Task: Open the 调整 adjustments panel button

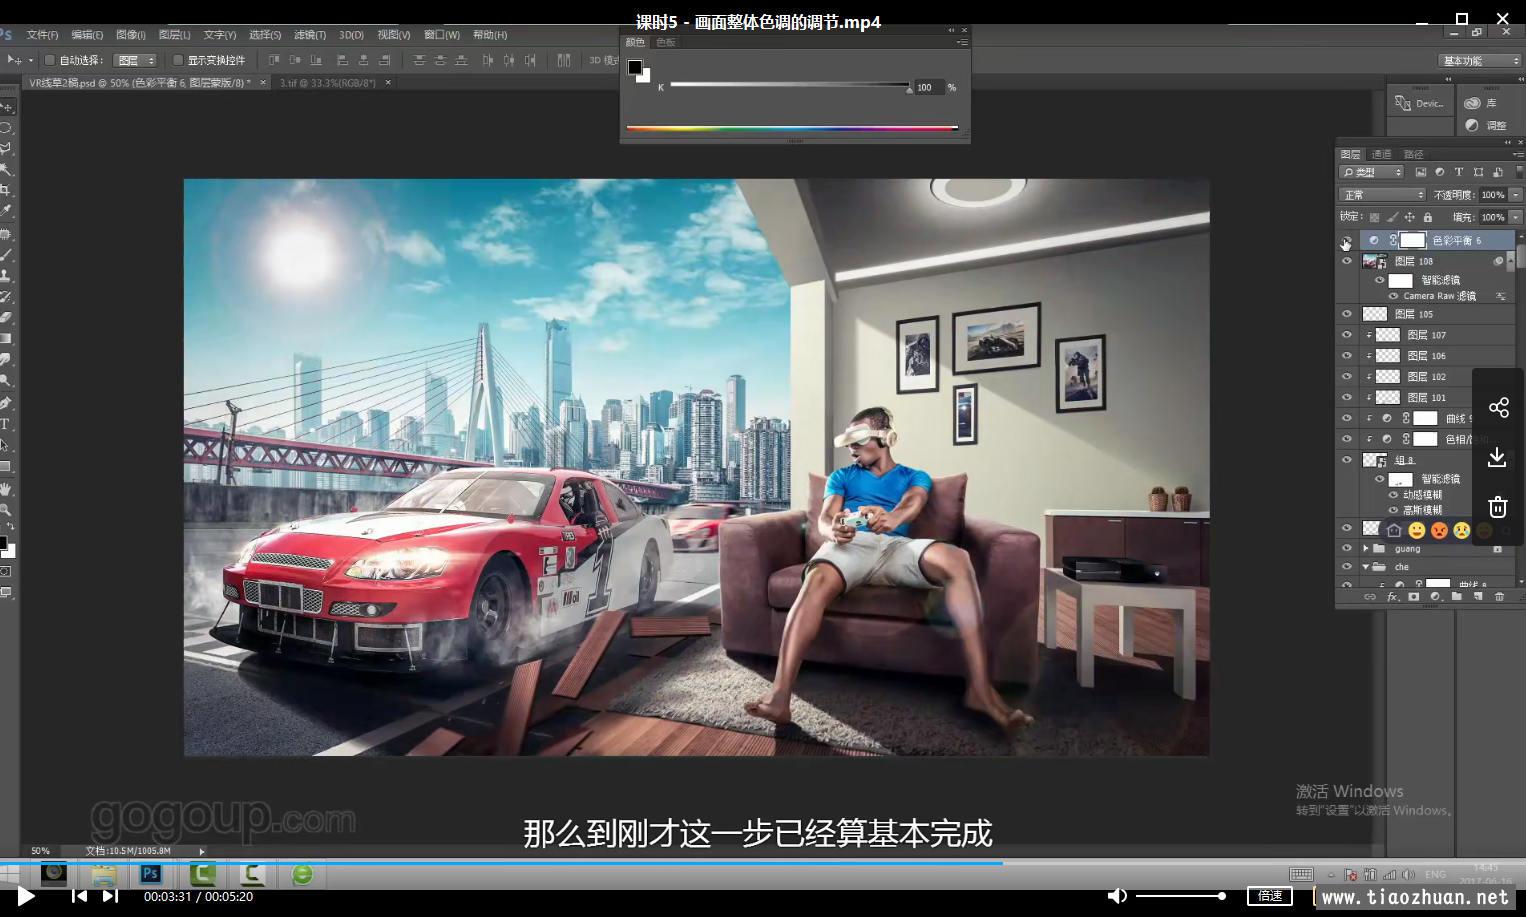Action: tap(1486, 126)
